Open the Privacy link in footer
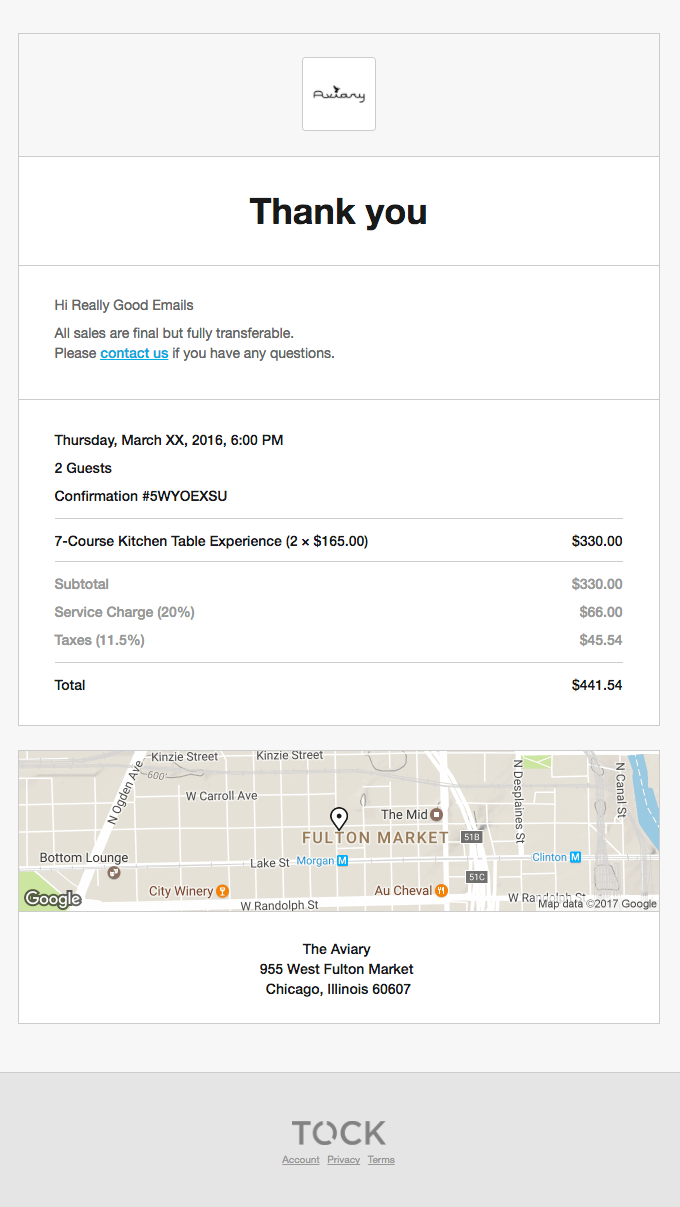The image size is (680, 1207). tap(343, 1159)
